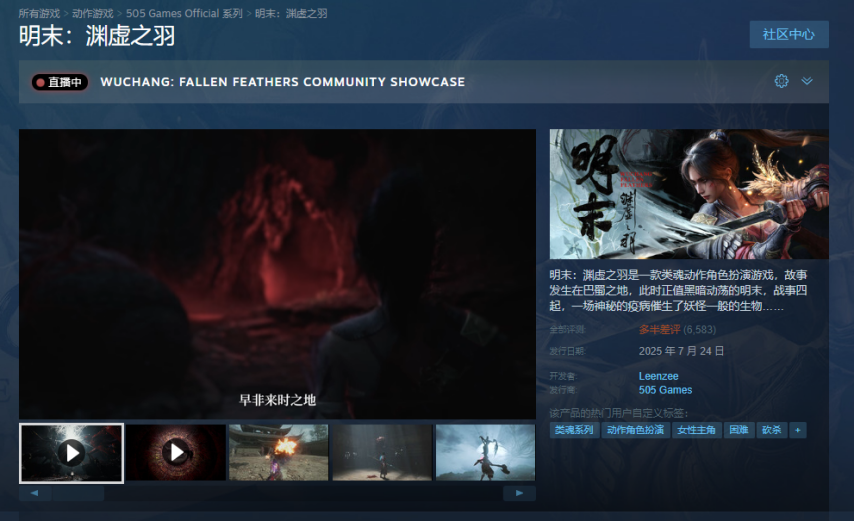Collapse the live broadcast banner chevron
Viewport: 854px width, 521px height.
tap(807, 81)
